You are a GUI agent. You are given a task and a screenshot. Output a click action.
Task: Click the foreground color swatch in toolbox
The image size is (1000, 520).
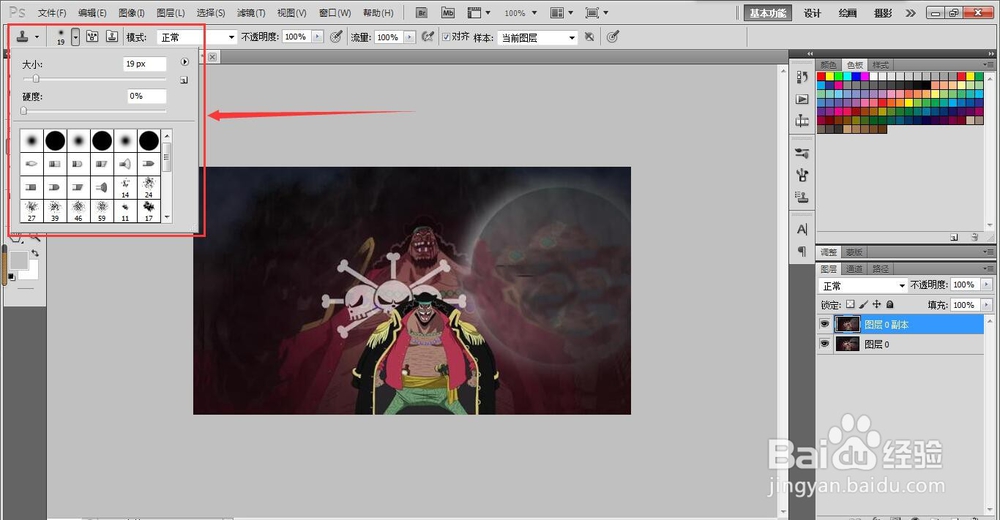click(x=18, y=260)
